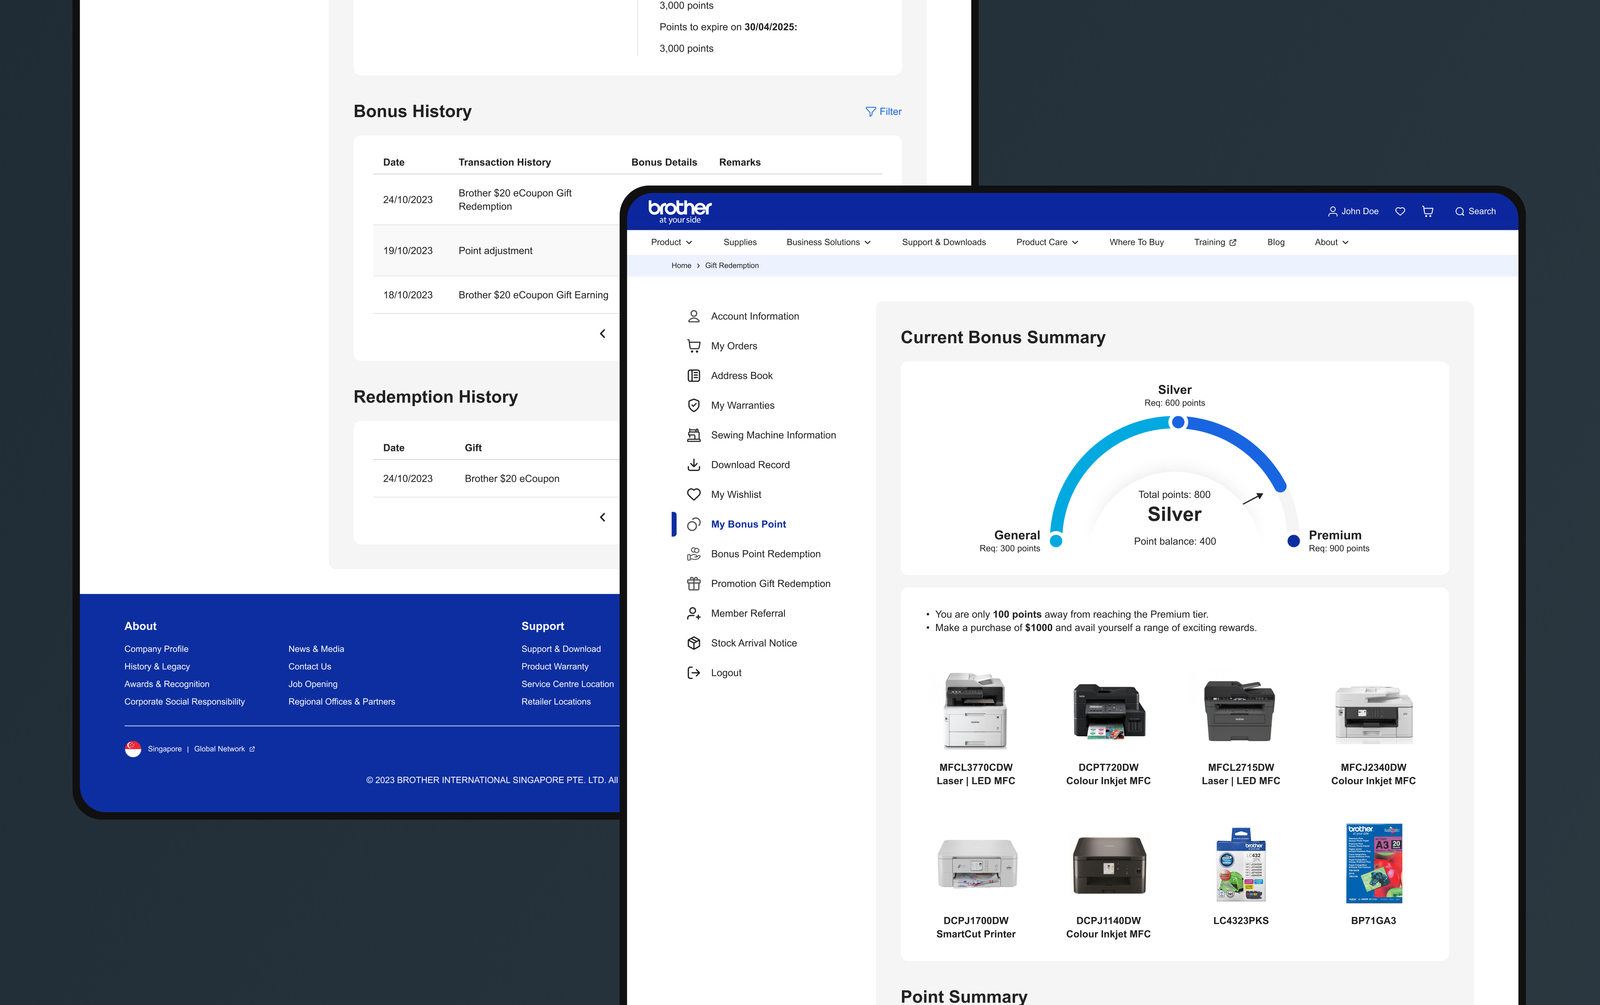Click the Home breadcrumb link
Image resolution: width=1600 pixels, height=1005 pixels.
click(681, 266)
